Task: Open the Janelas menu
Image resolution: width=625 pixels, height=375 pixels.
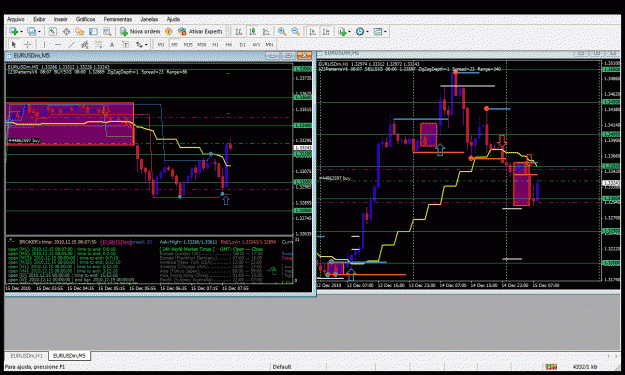Action: [x=149, y=19]
